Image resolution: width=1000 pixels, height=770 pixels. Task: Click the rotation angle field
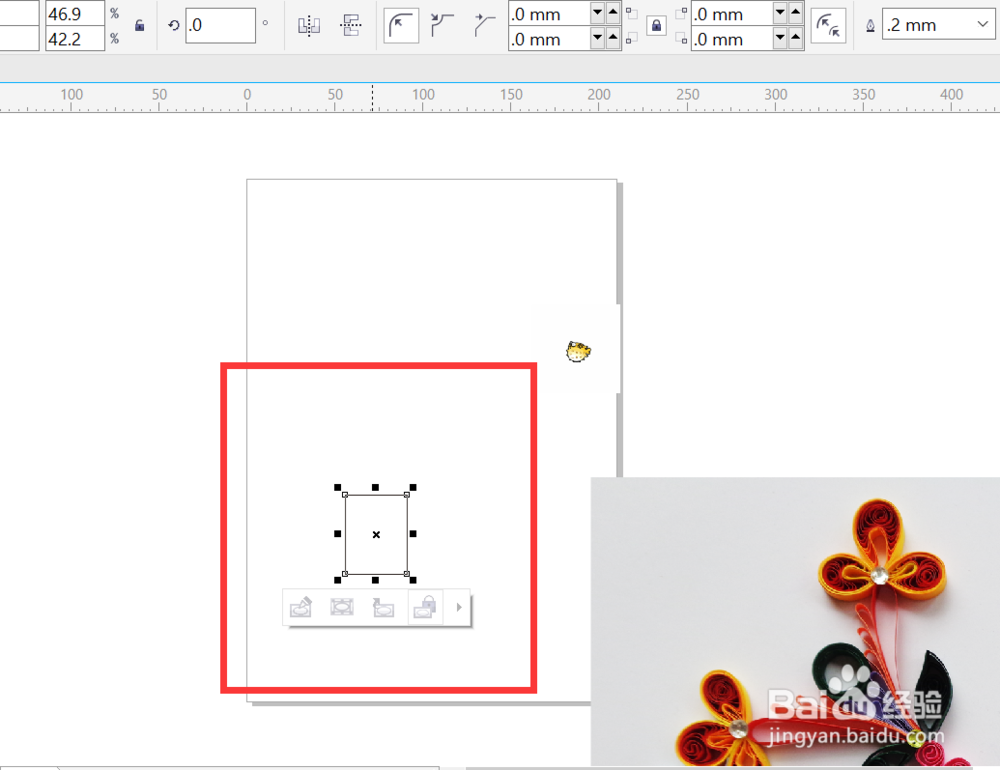point(221,26)
